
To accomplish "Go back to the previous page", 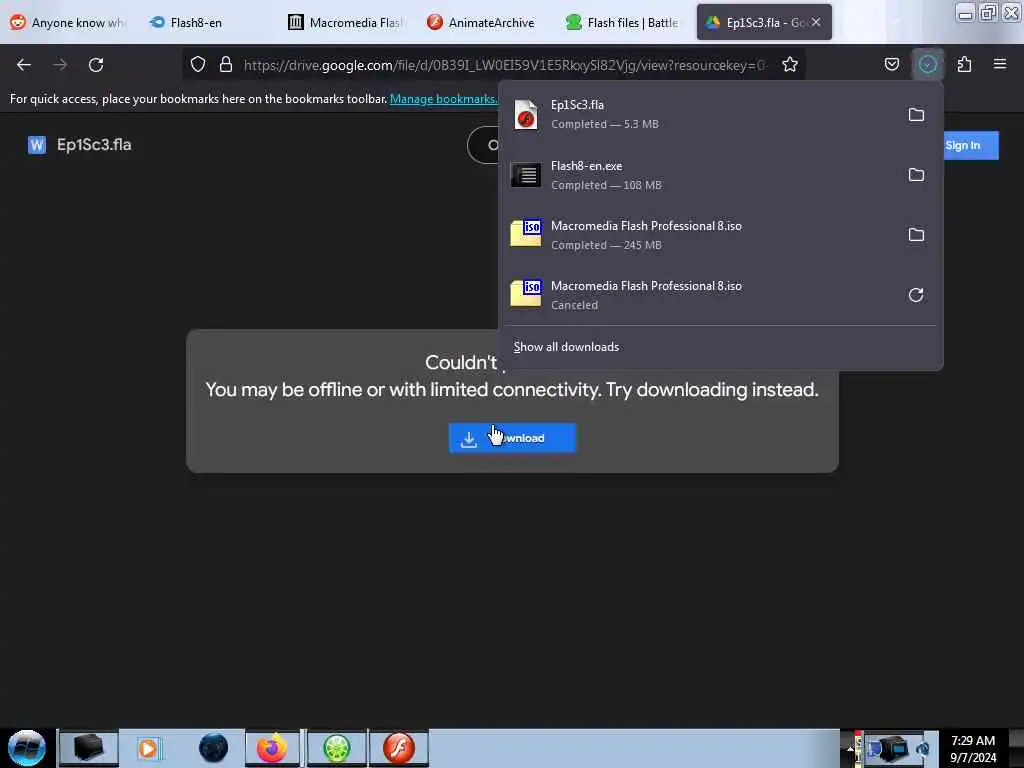I will tap(24, 65).
